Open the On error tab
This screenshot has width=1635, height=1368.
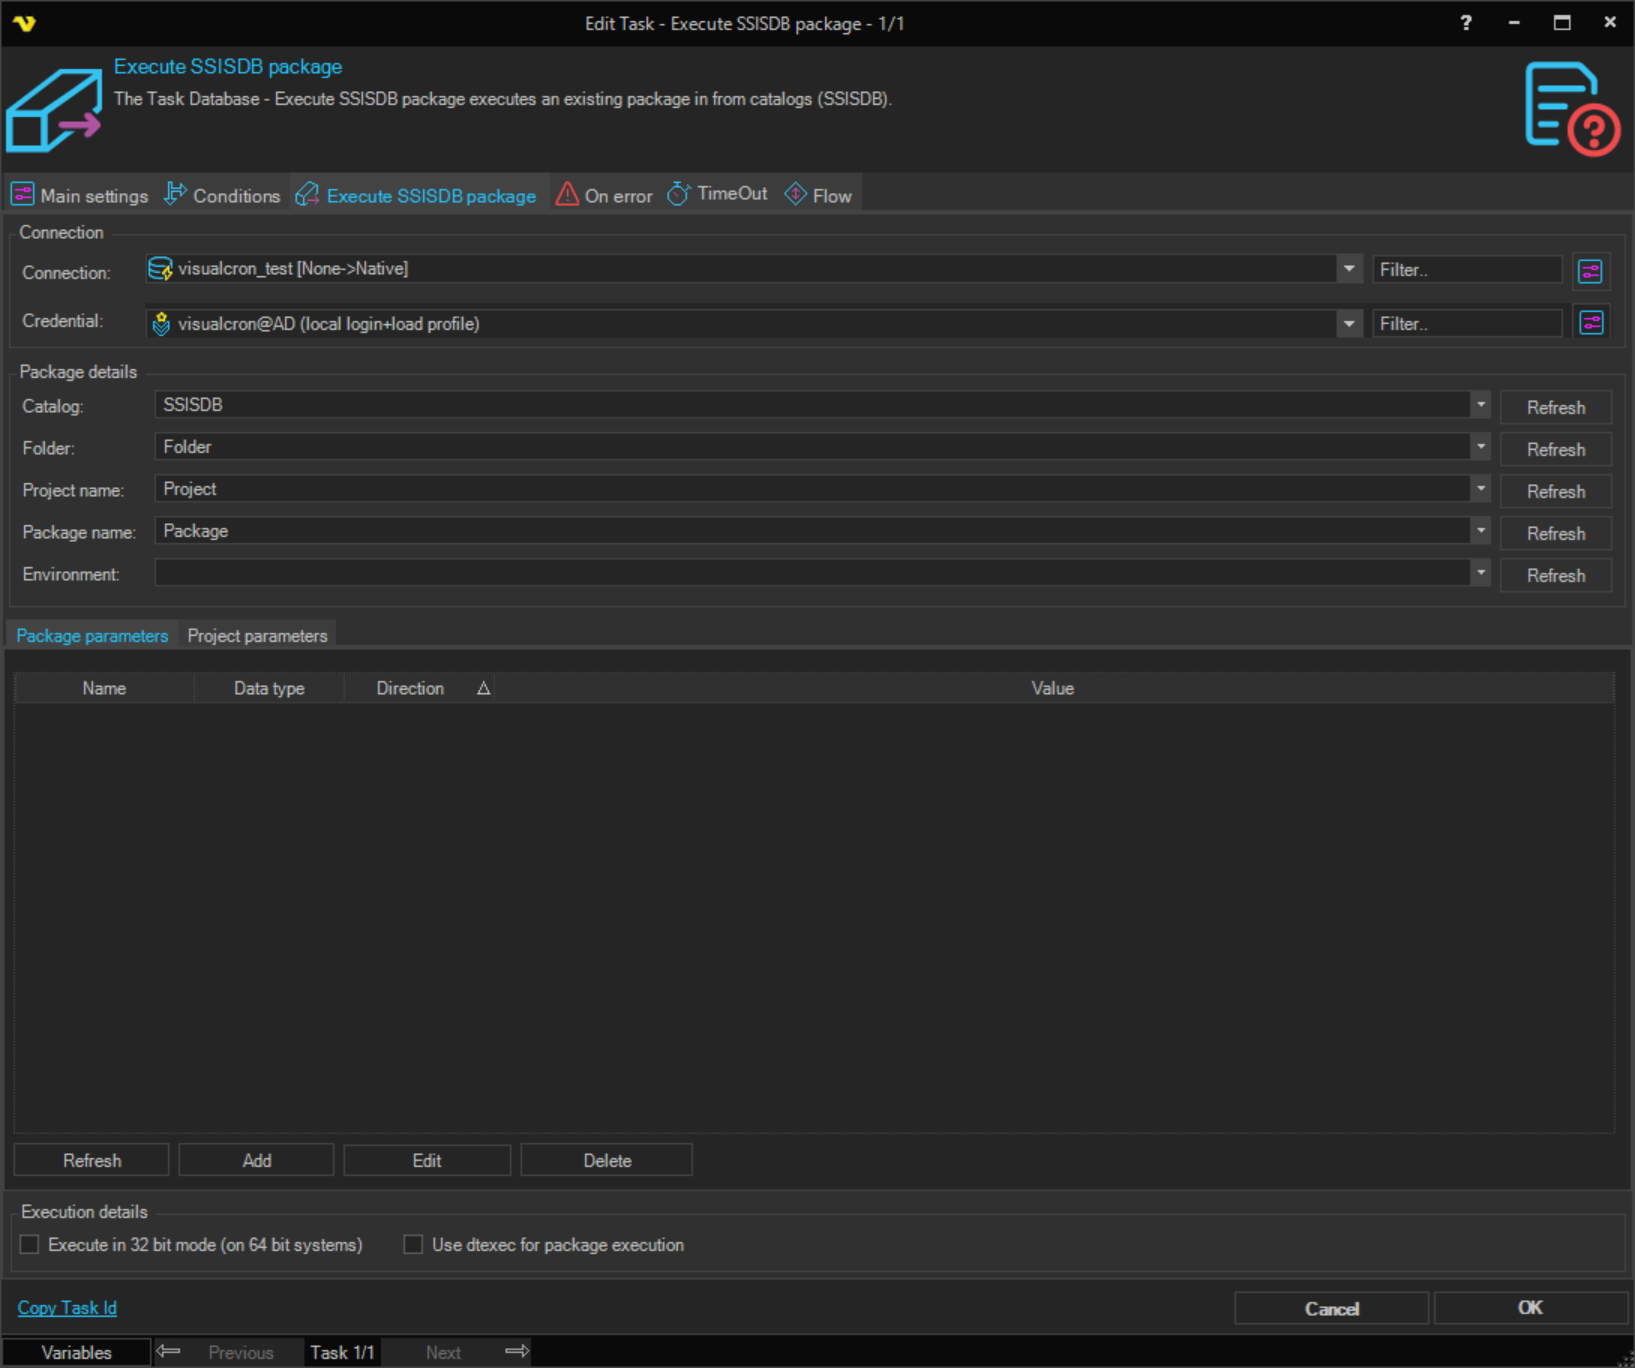pyautogui.click(x=604, y=195)
